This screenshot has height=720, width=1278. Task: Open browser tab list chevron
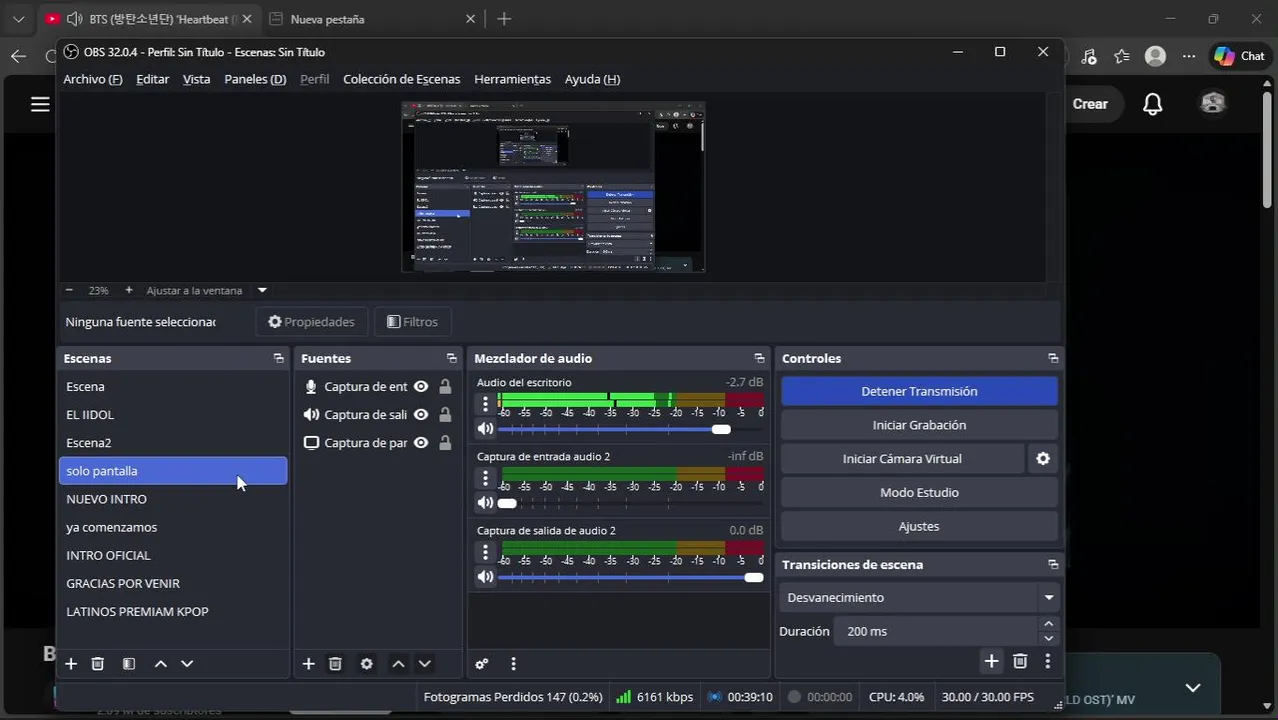click(18, 19)
